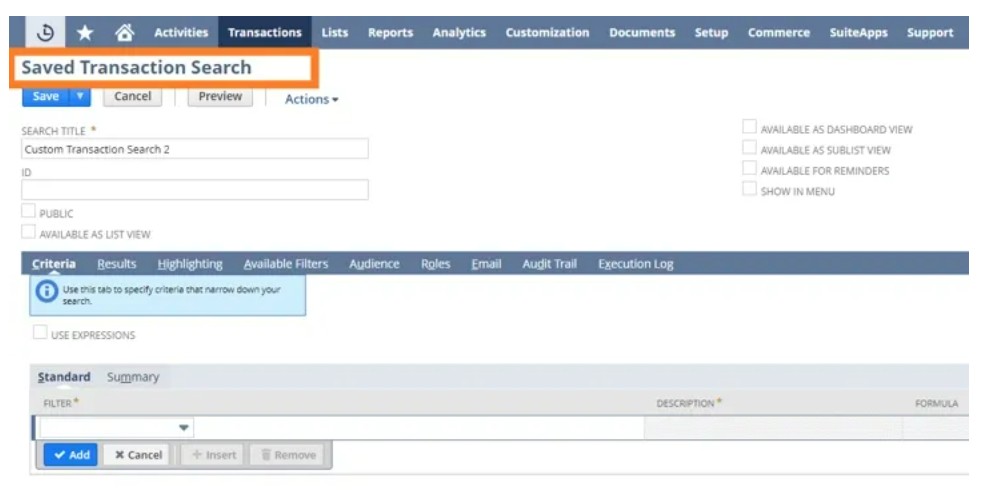
Task: Open the Customization menu
Action: pos(548,33)
